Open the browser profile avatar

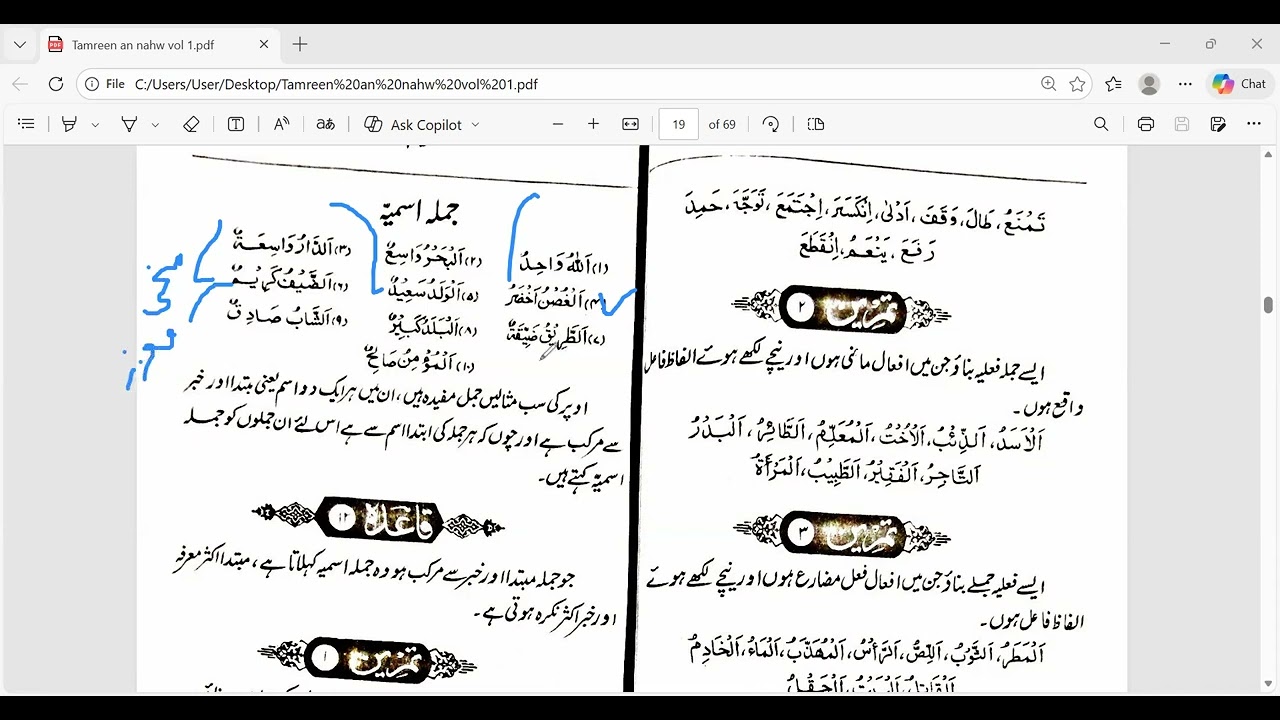(1149, 84)
